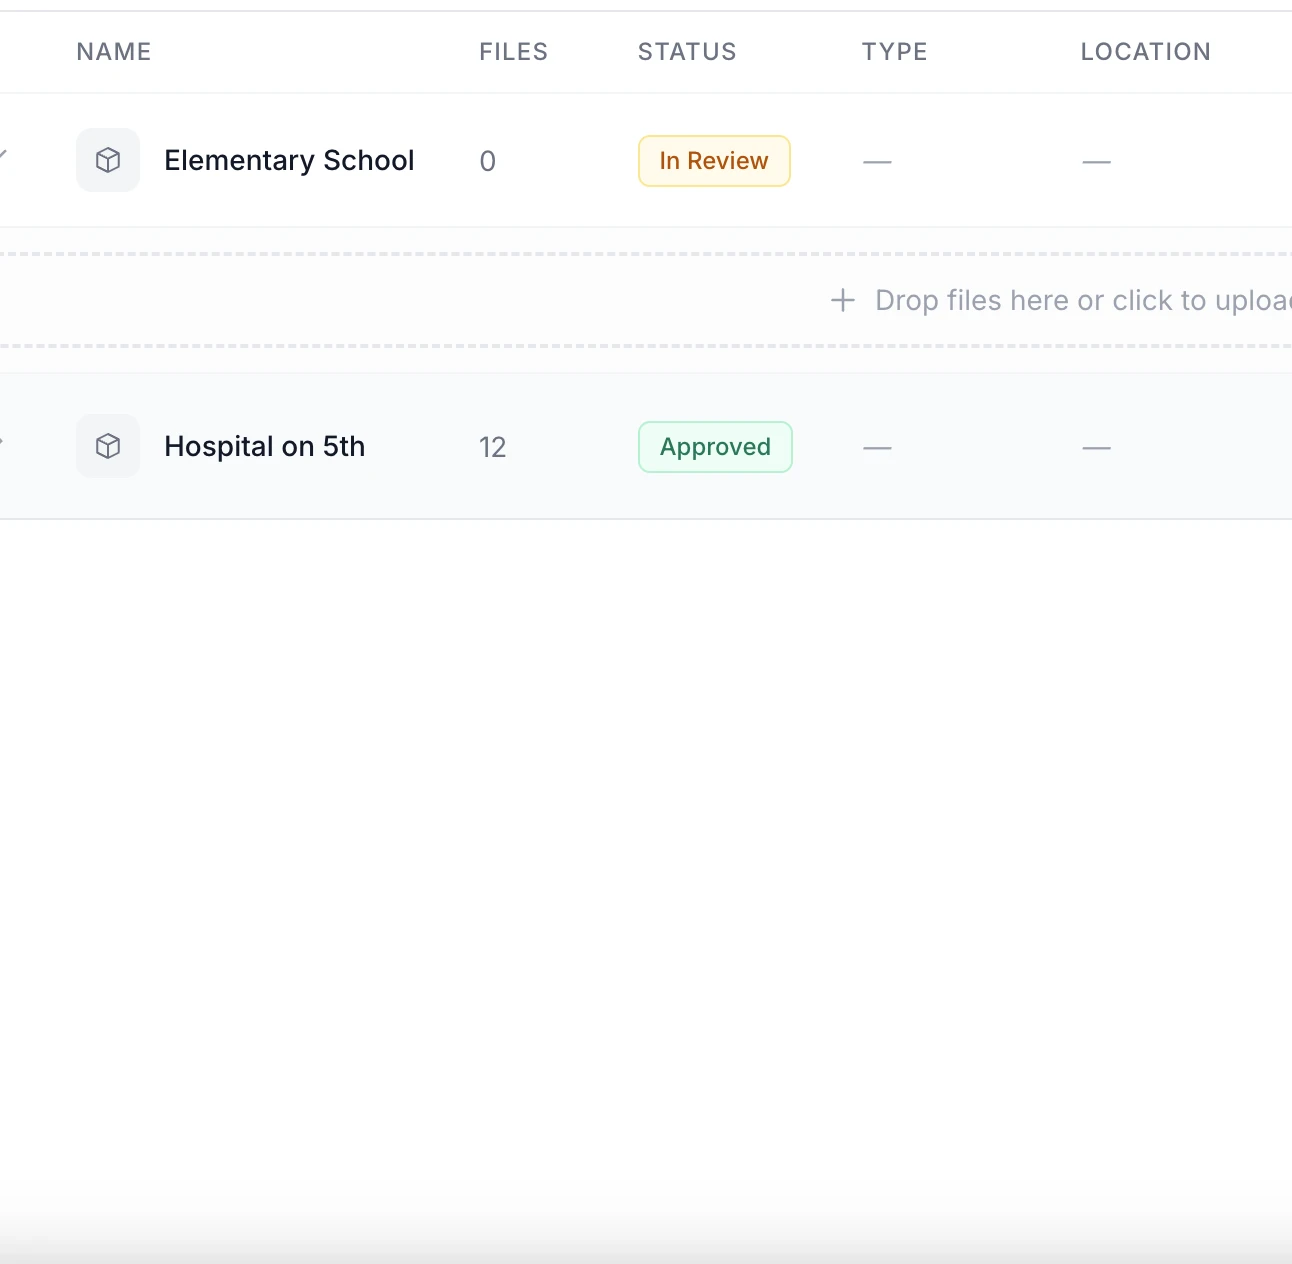The width and height of the screenshot is (1292, 1264).
Task: Select the Hospital on 5th row name
Action: pyautogui.click(x=264, y=446)
